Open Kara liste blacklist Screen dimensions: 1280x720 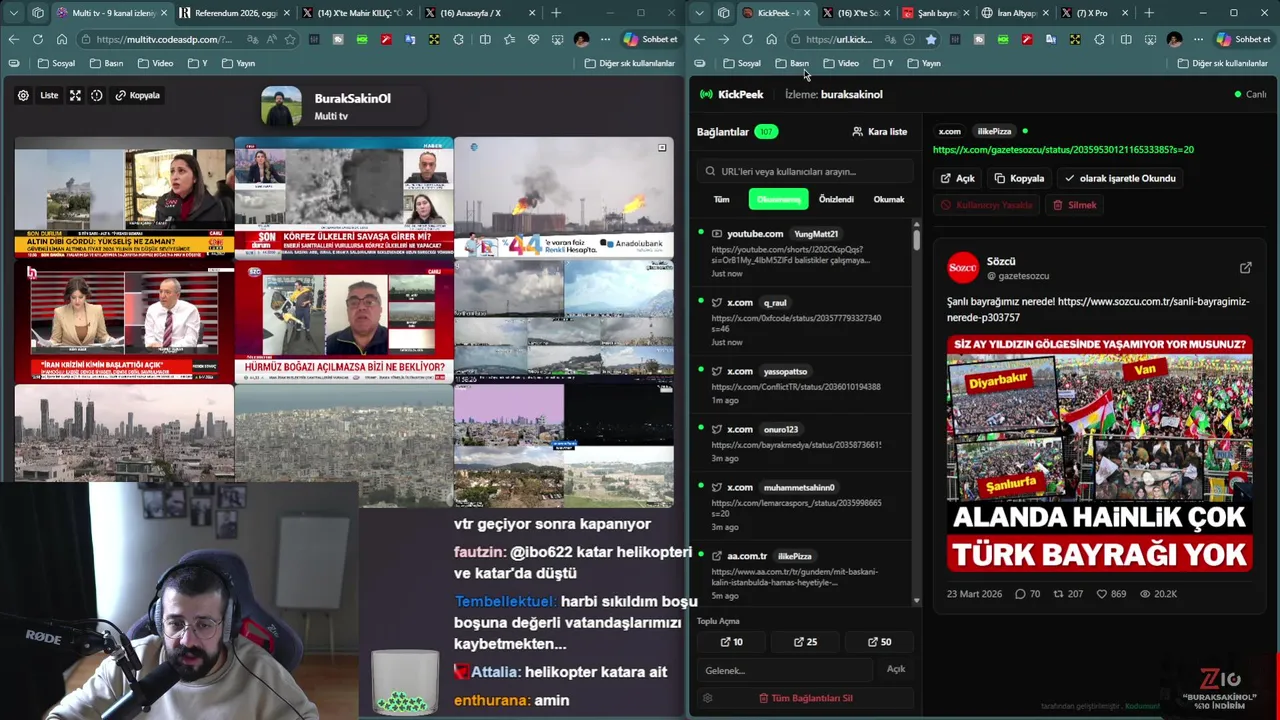coord(880,131)
